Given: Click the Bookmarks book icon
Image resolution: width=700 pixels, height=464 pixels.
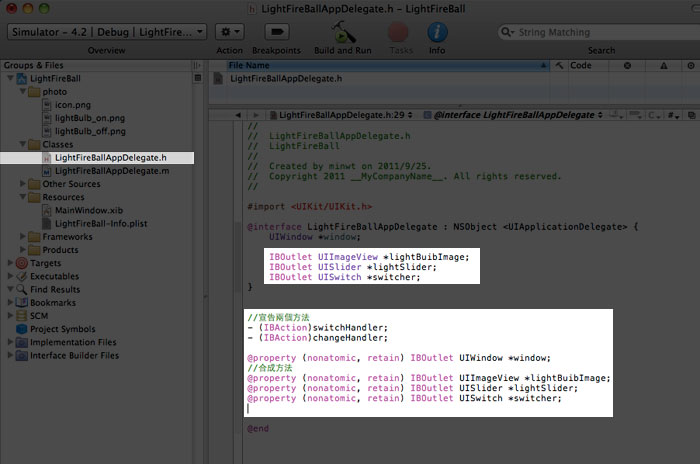Looking at the screenshot, I should coord(21,302).
